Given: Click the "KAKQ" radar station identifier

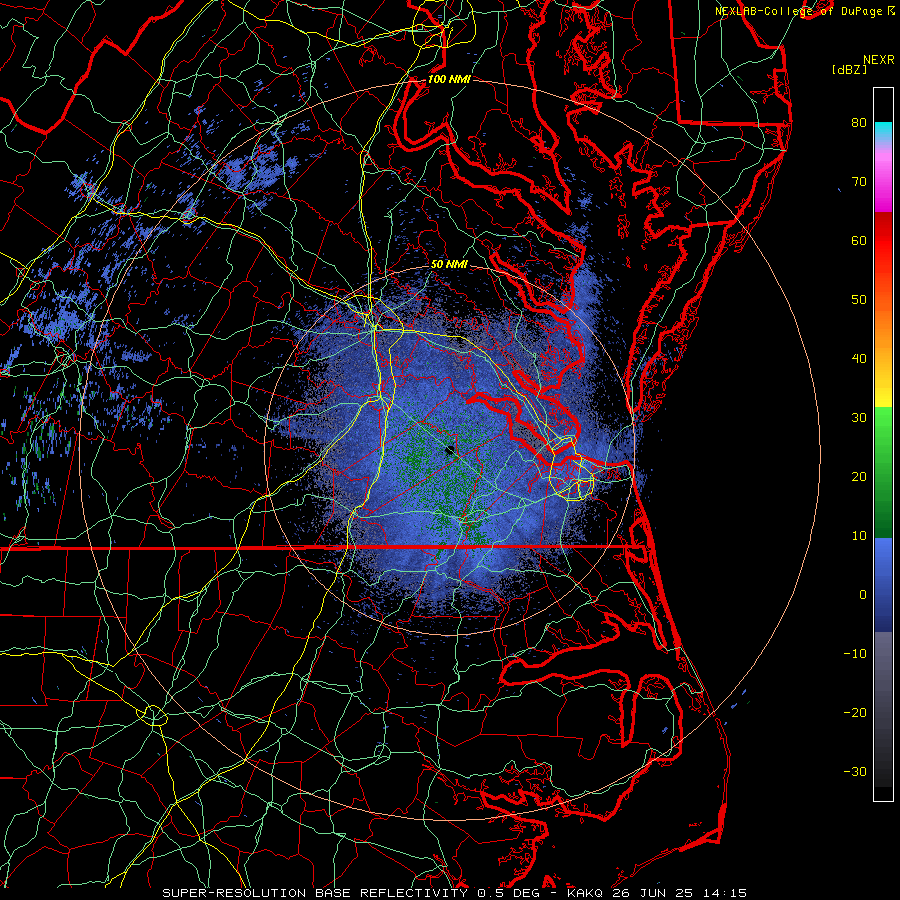Looking at the screenshot, I should [586, 893].
